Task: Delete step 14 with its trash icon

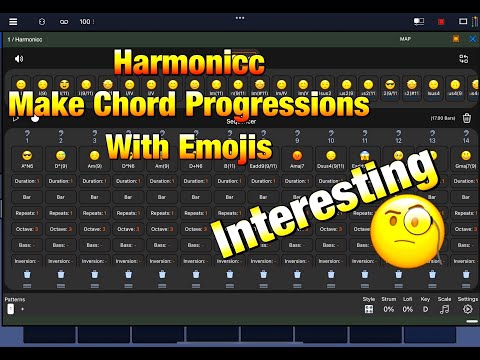Action: (466, 274)
